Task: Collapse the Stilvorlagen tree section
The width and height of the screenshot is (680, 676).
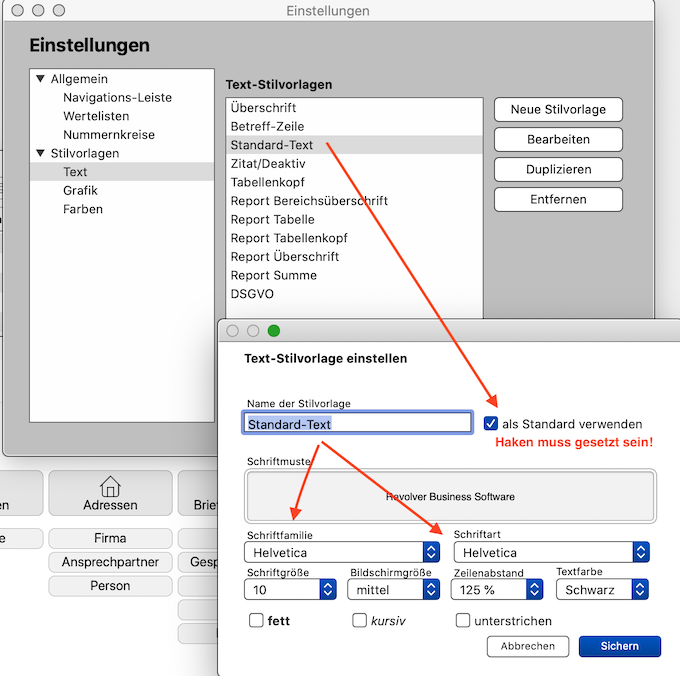Action: tap(40, 153)
